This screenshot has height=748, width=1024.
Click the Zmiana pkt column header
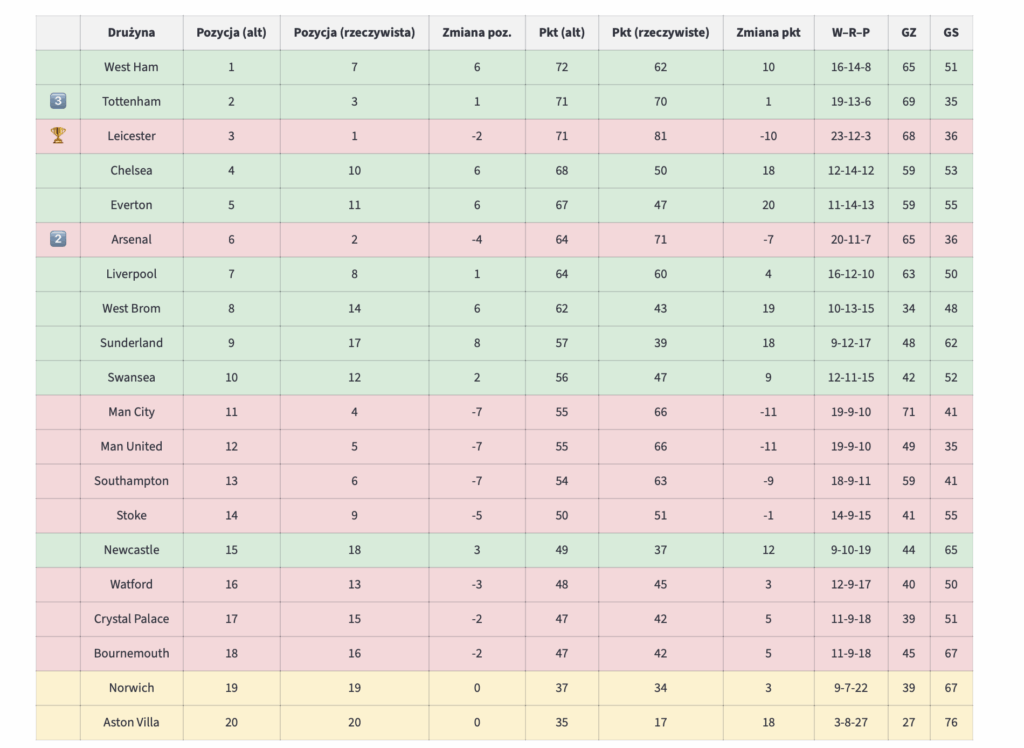(x=768, y=32)
